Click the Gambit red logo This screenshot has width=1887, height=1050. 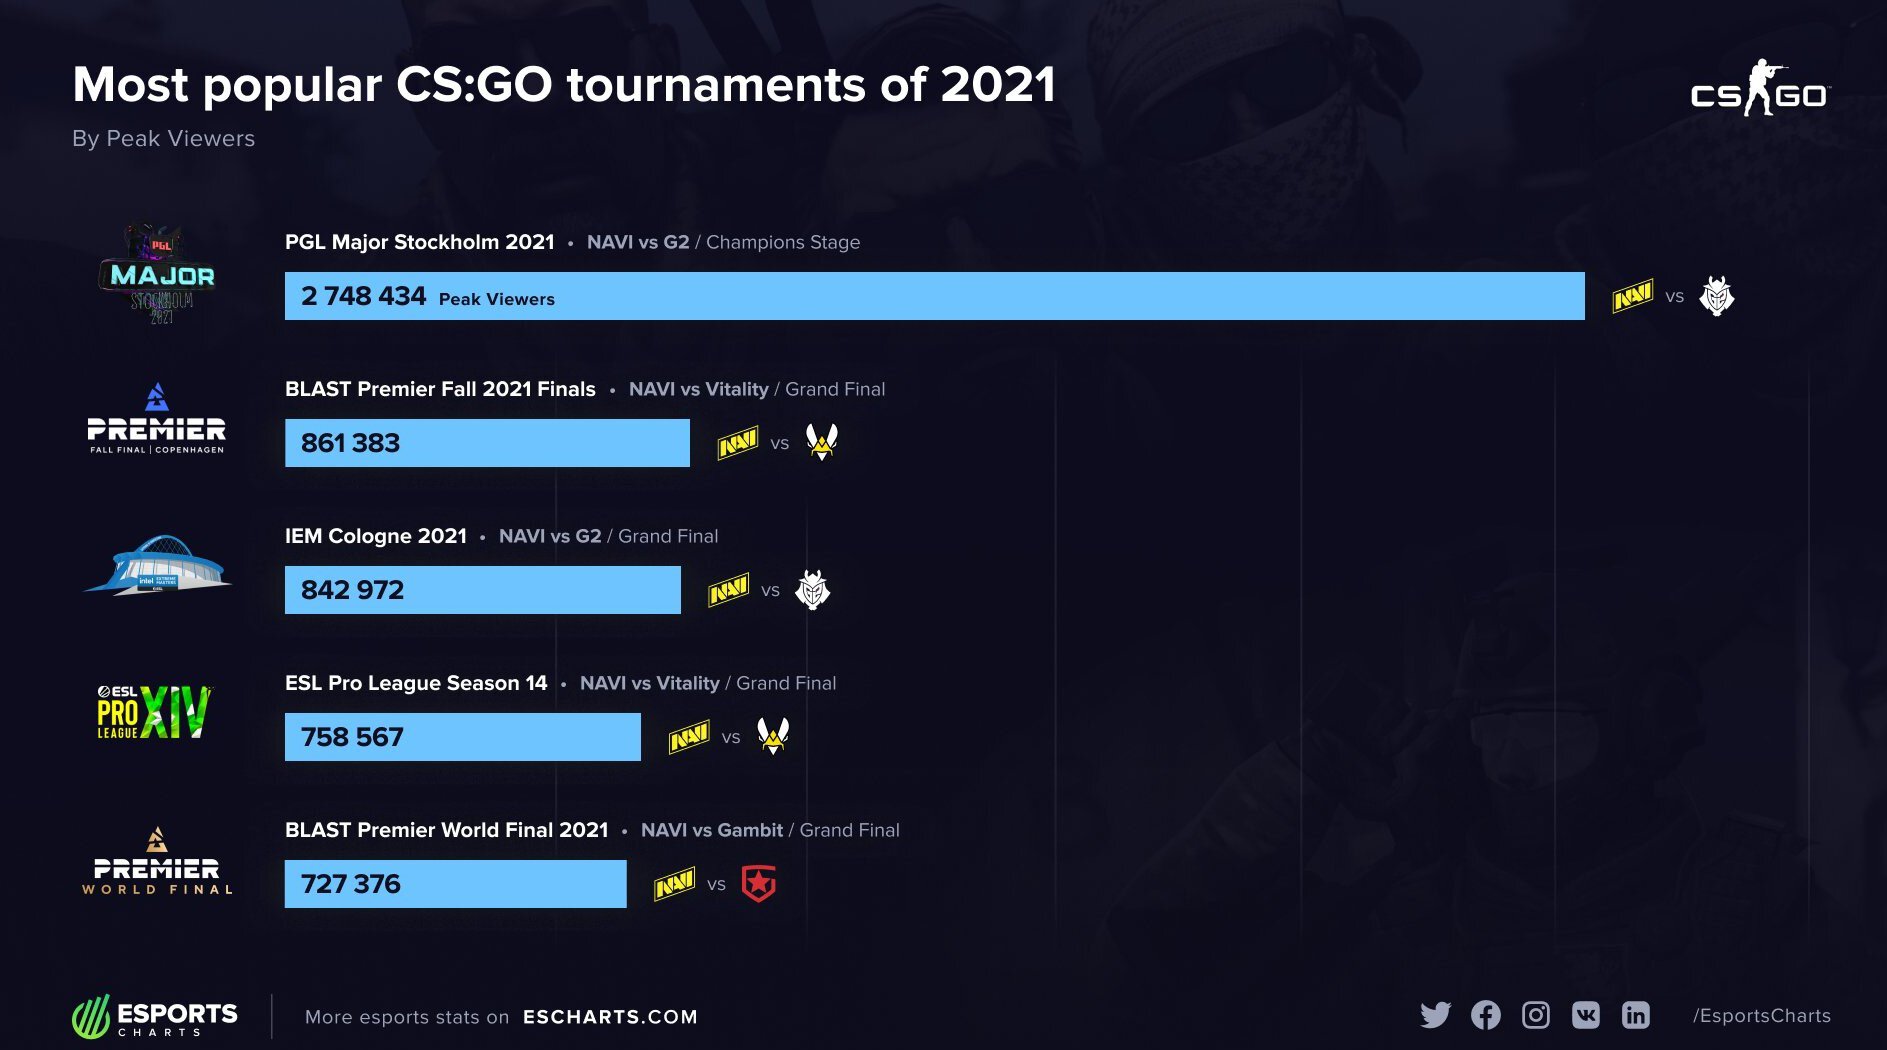click(759, 884)
